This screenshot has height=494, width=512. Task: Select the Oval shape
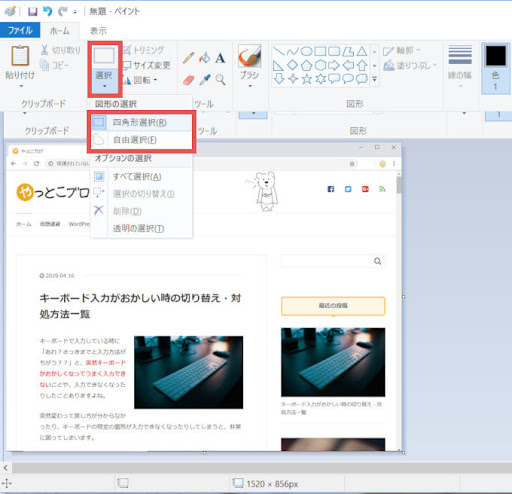(306, 51)
